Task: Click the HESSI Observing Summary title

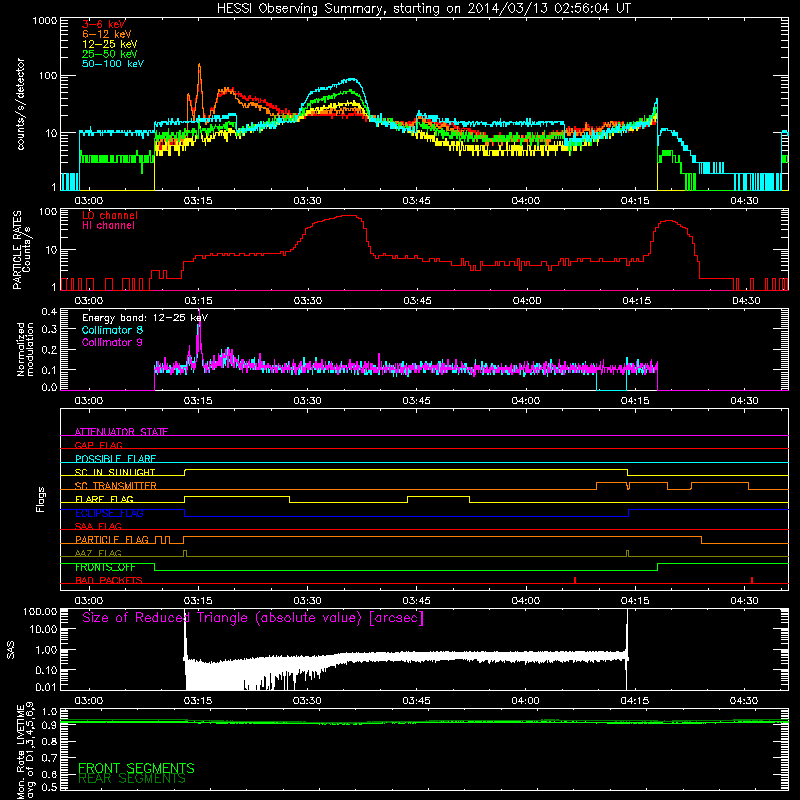Action: tap(424, 9)
